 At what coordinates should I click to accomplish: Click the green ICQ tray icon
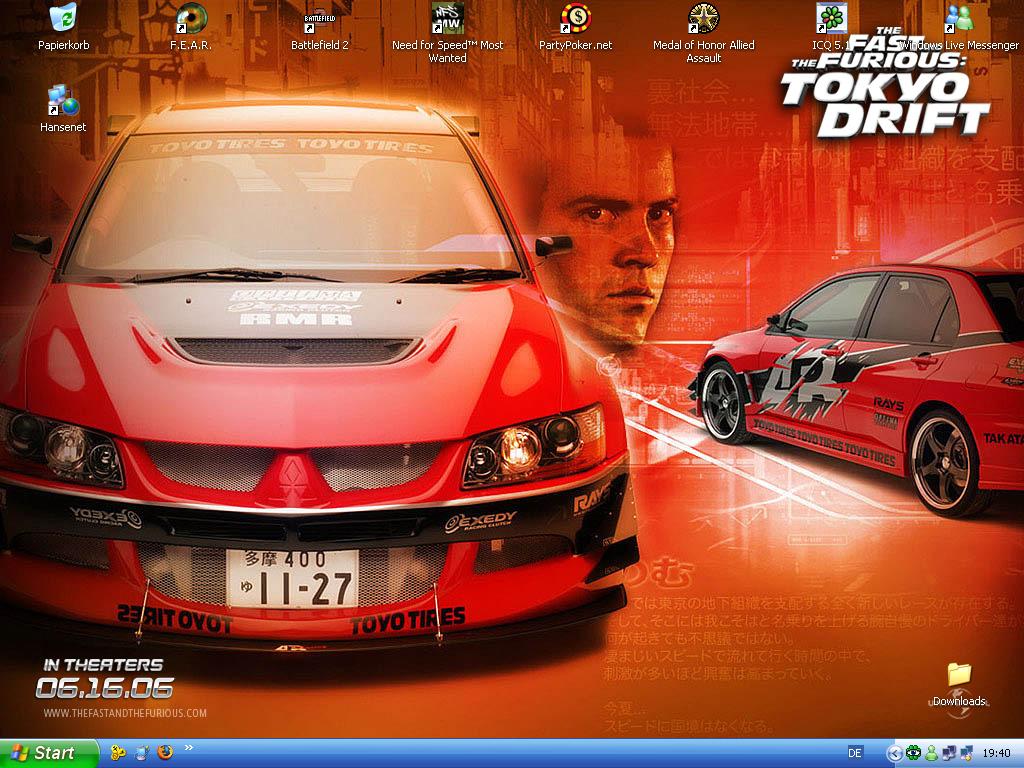[x=913, y=754]
